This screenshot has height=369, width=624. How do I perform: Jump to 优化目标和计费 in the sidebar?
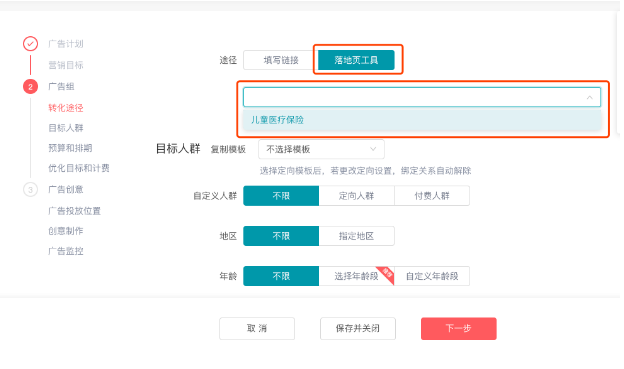pyautogui.click(x=79, y=168)
